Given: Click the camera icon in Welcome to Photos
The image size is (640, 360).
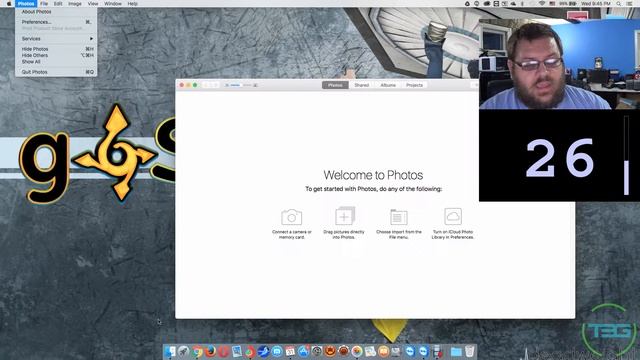Looking at the screenshot, I should (291, 217).
